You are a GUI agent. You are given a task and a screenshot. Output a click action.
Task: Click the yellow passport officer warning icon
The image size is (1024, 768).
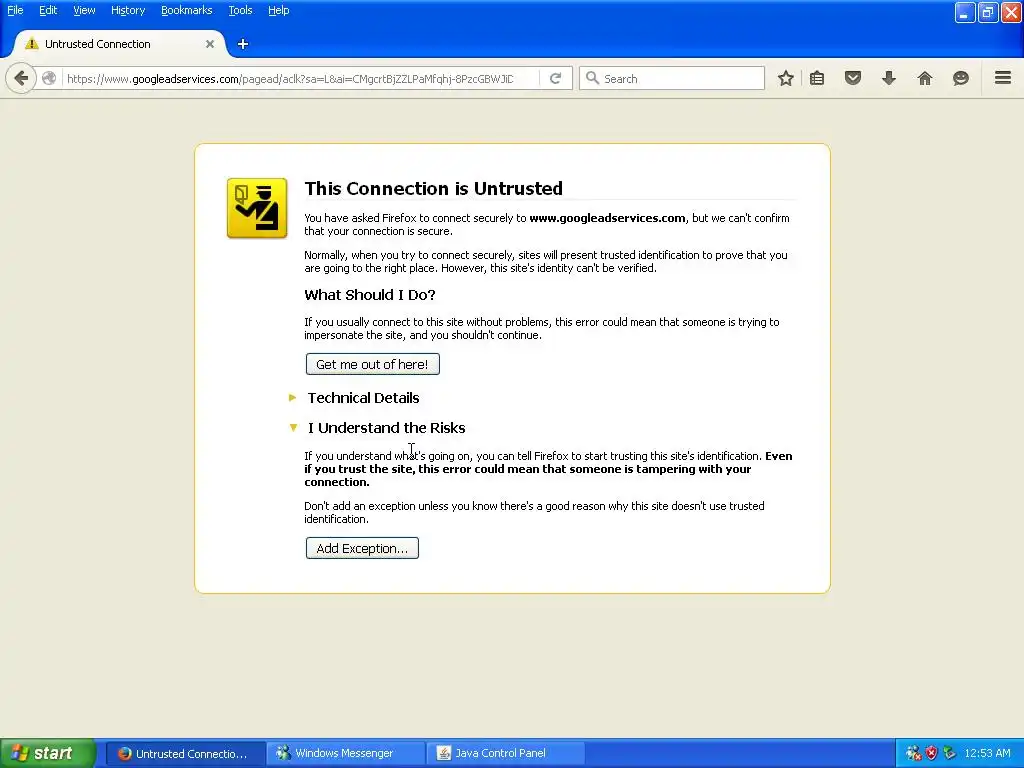(x=257, y=208)
